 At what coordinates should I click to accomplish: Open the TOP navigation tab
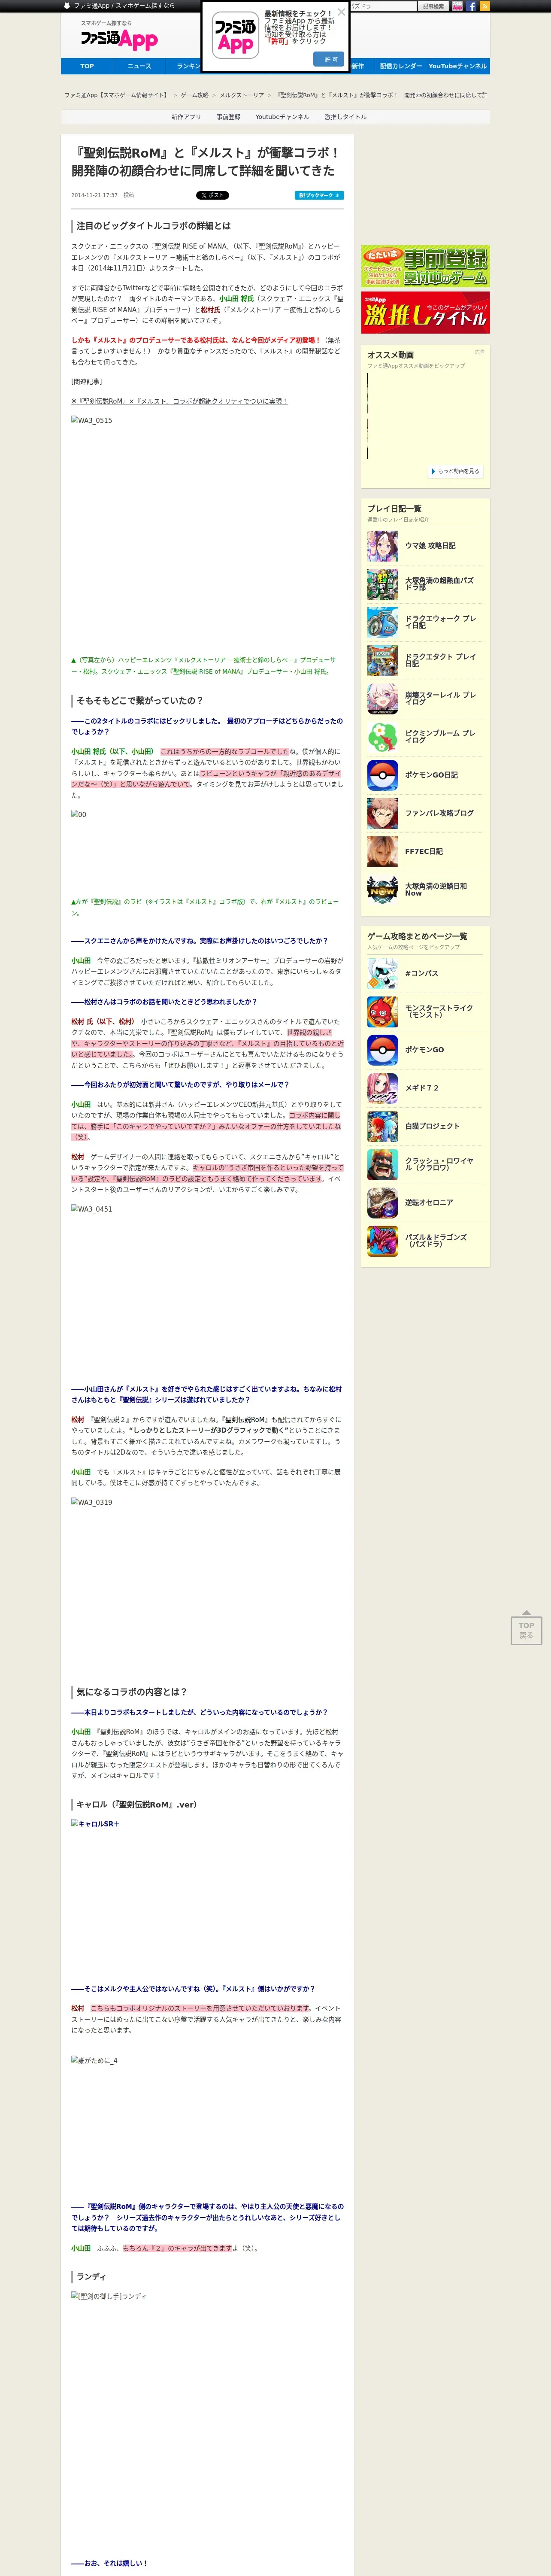[87, 66]
